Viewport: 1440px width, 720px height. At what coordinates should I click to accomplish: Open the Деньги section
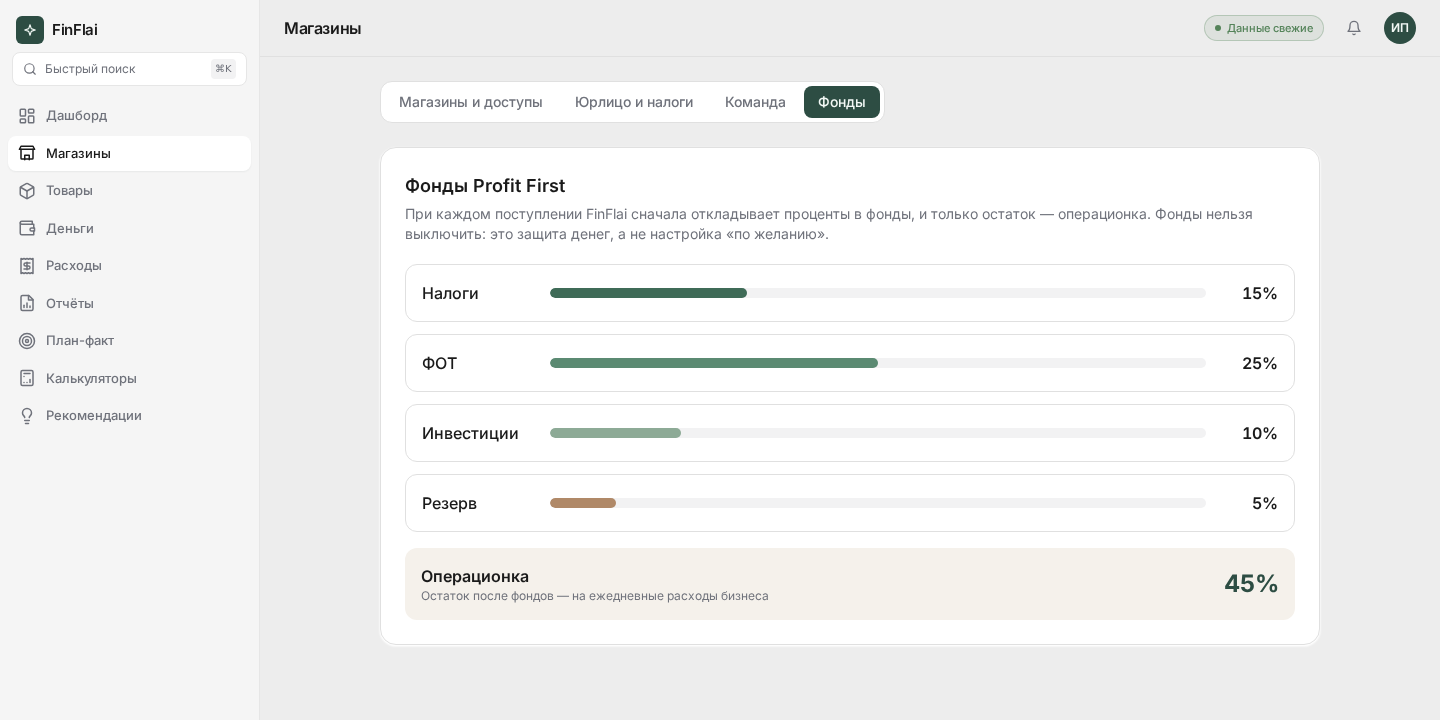[x=129, y=228]
